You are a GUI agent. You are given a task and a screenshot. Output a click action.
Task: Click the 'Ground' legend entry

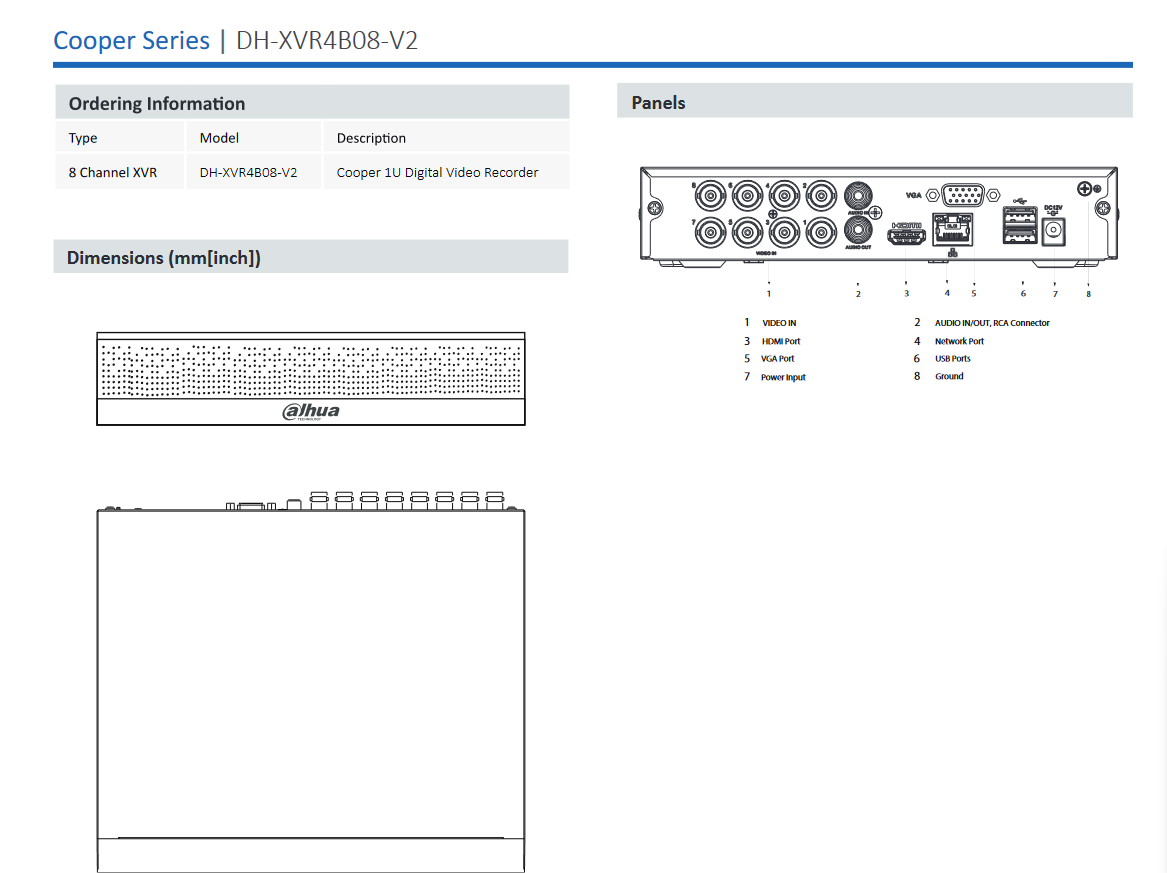click(949, 376)
